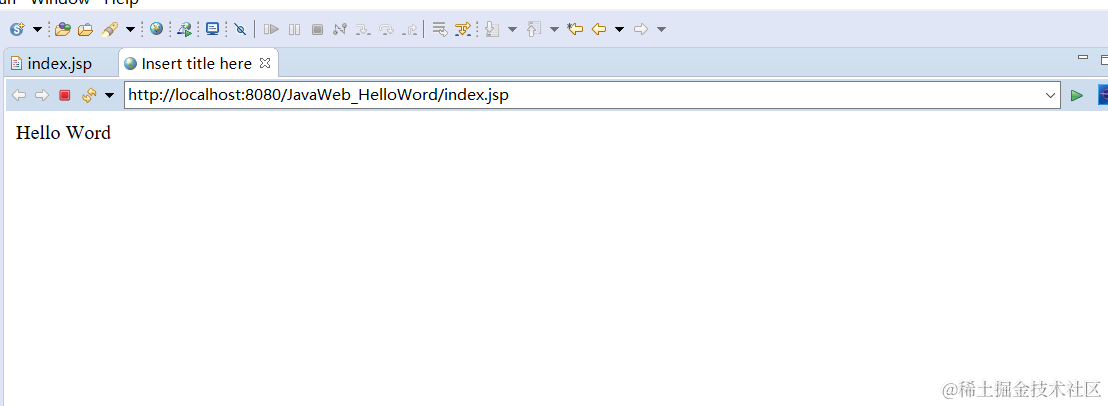Image resolution: width=1108 pixels, height=406 pixels.
Task: Click the browser Refresh icon
Action: tap(88, 95)
